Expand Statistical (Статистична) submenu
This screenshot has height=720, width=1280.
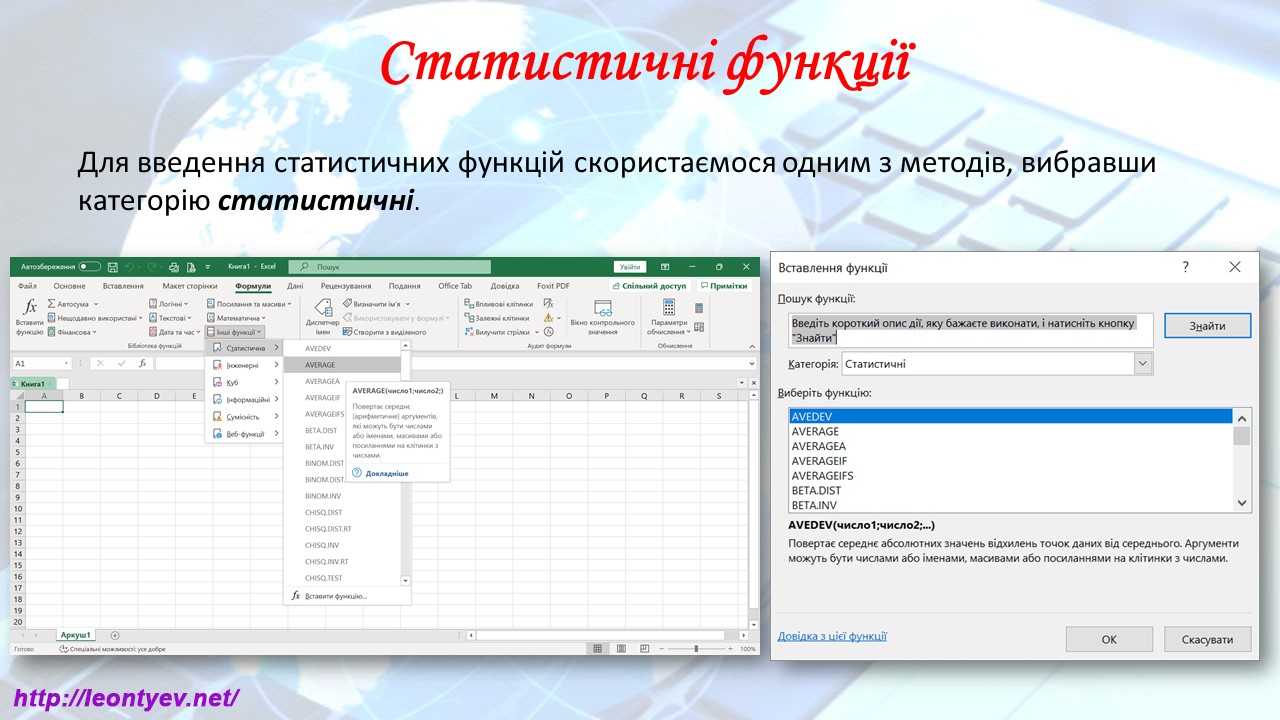(x=244, y=348)
